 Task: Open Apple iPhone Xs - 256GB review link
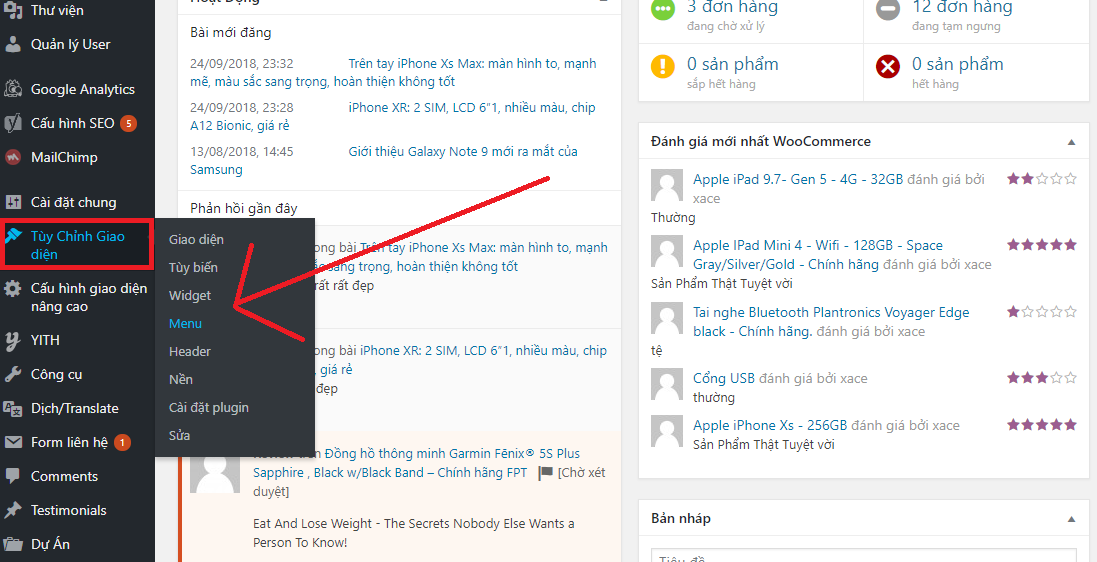point(770,426)
